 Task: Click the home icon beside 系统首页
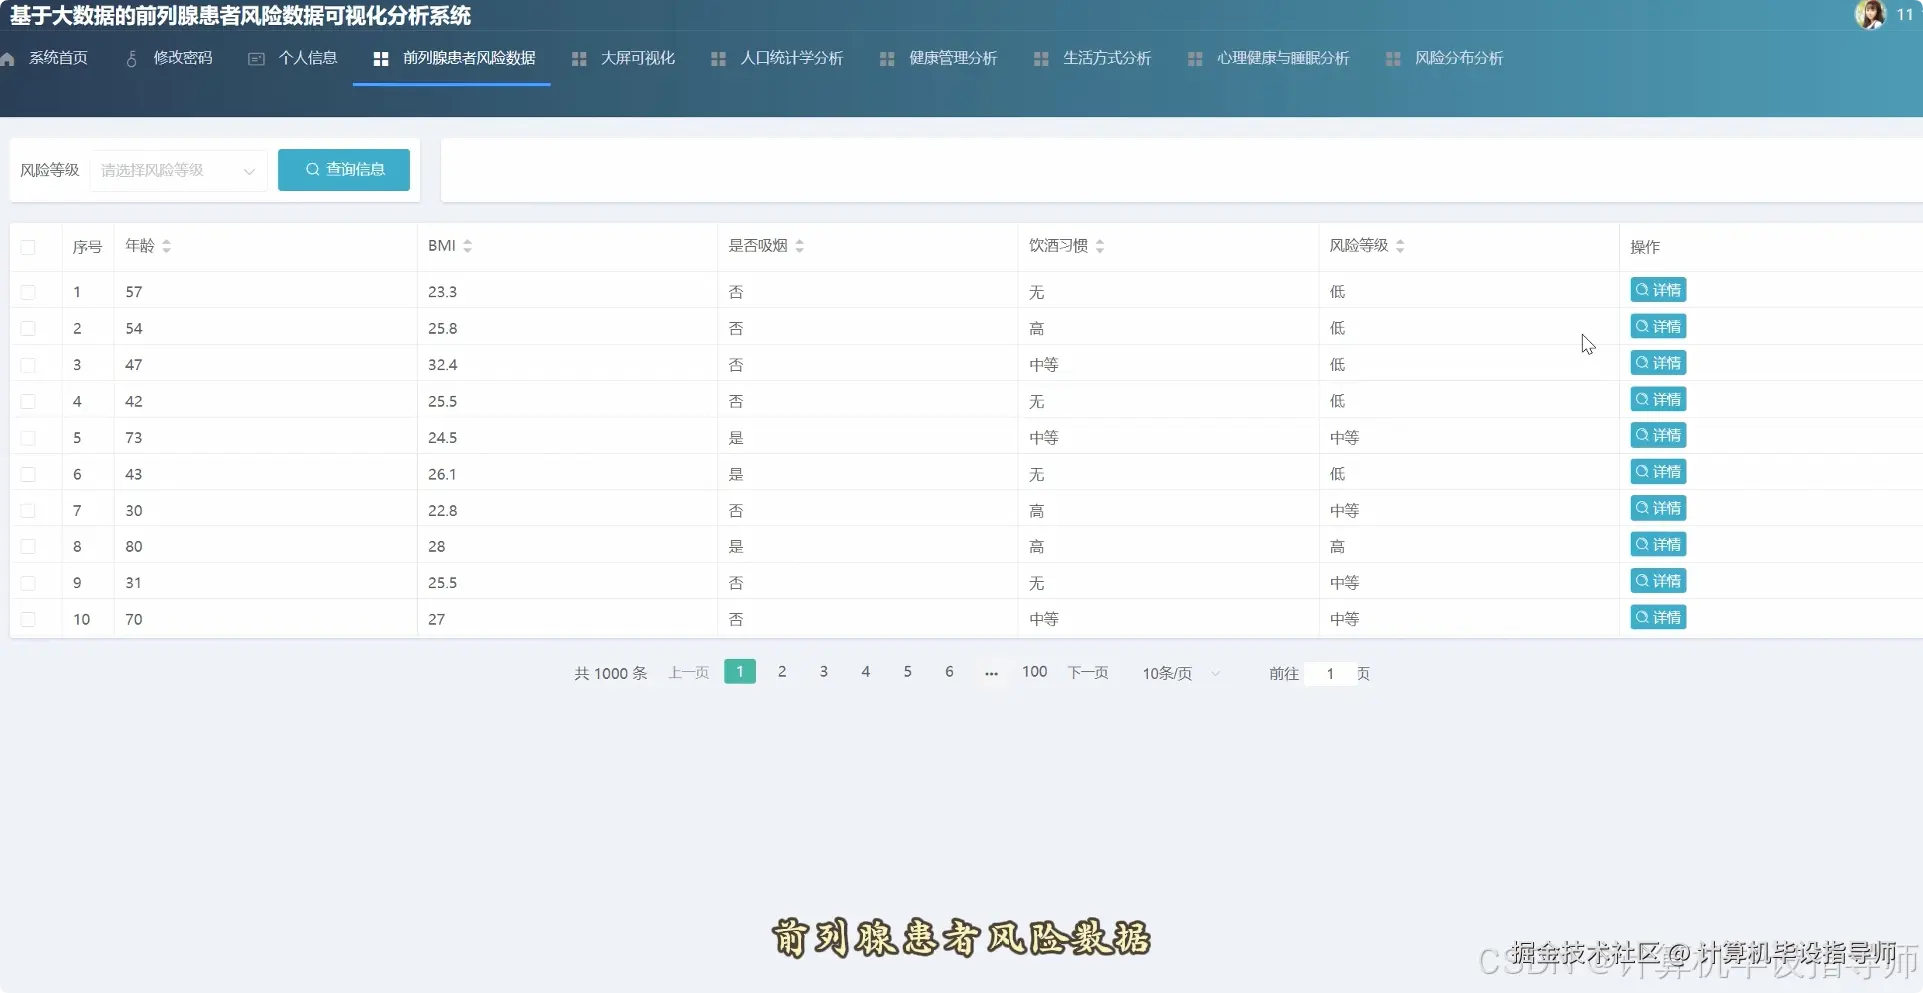[9, 58]
